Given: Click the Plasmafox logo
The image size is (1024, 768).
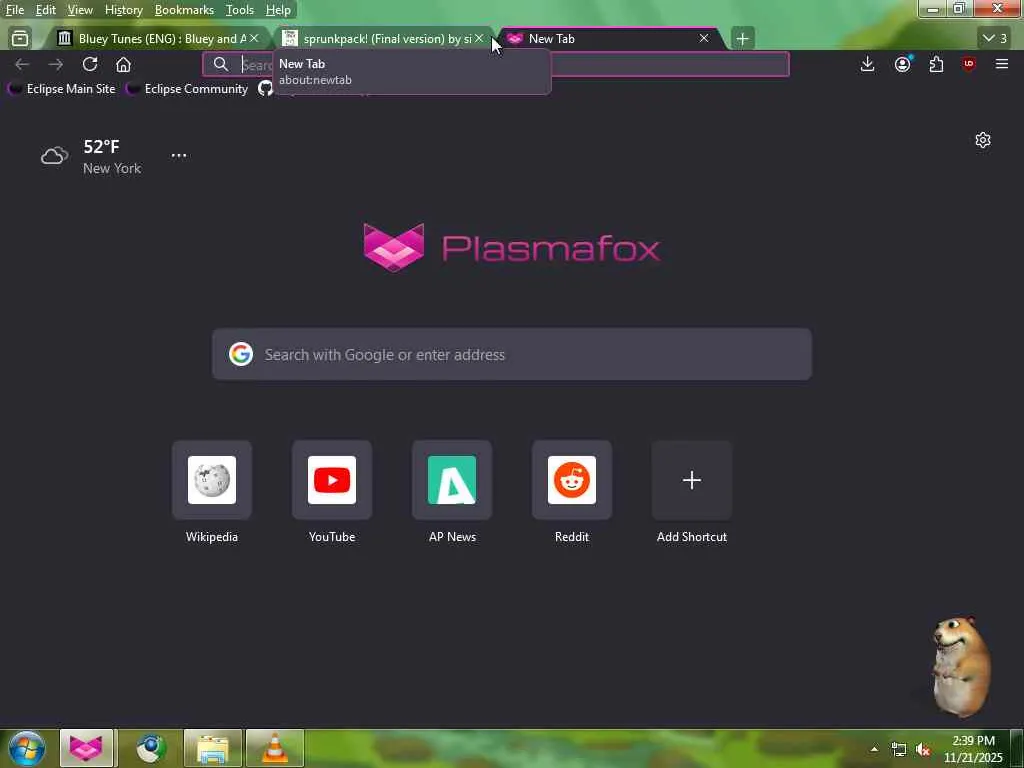Looking at the screenshot, I should [x=512, y=248].
